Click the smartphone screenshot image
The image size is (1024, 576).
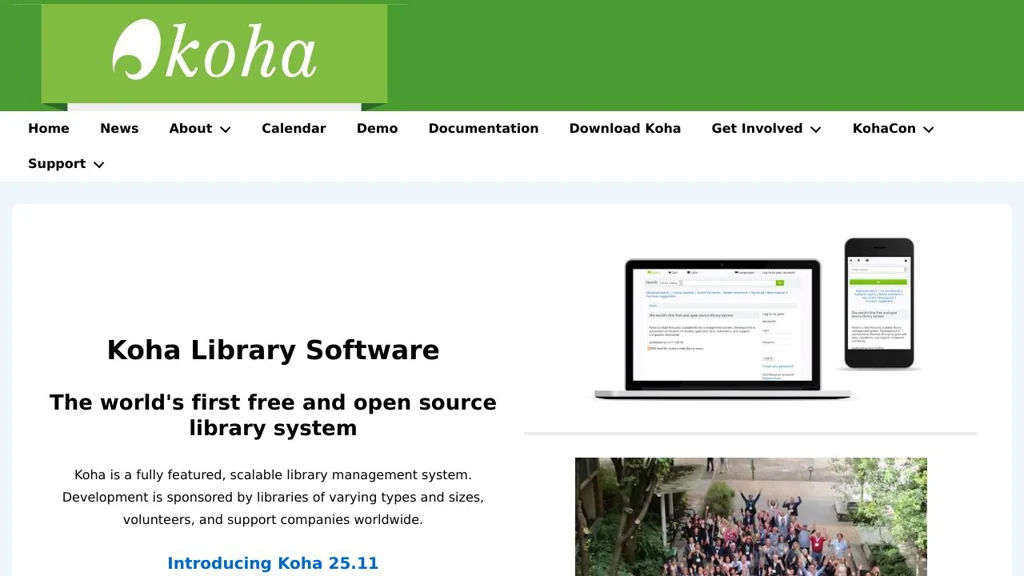[879, 303]
